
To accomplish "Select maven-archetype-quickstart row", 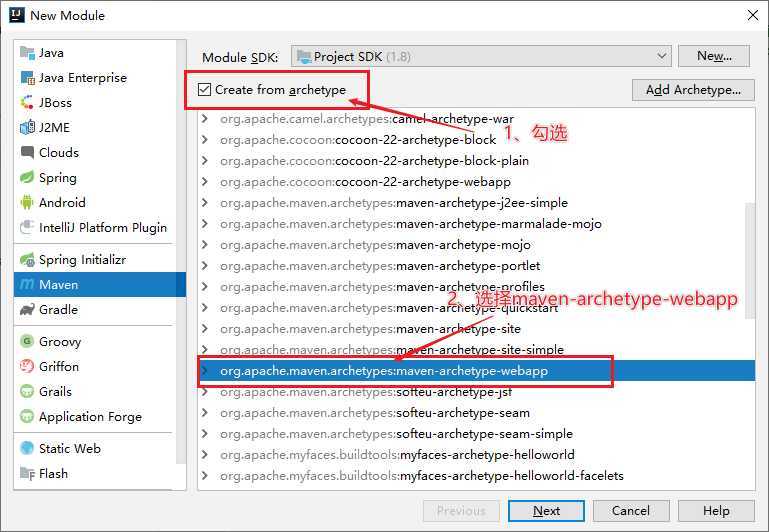I will click(x=476, y=308).
